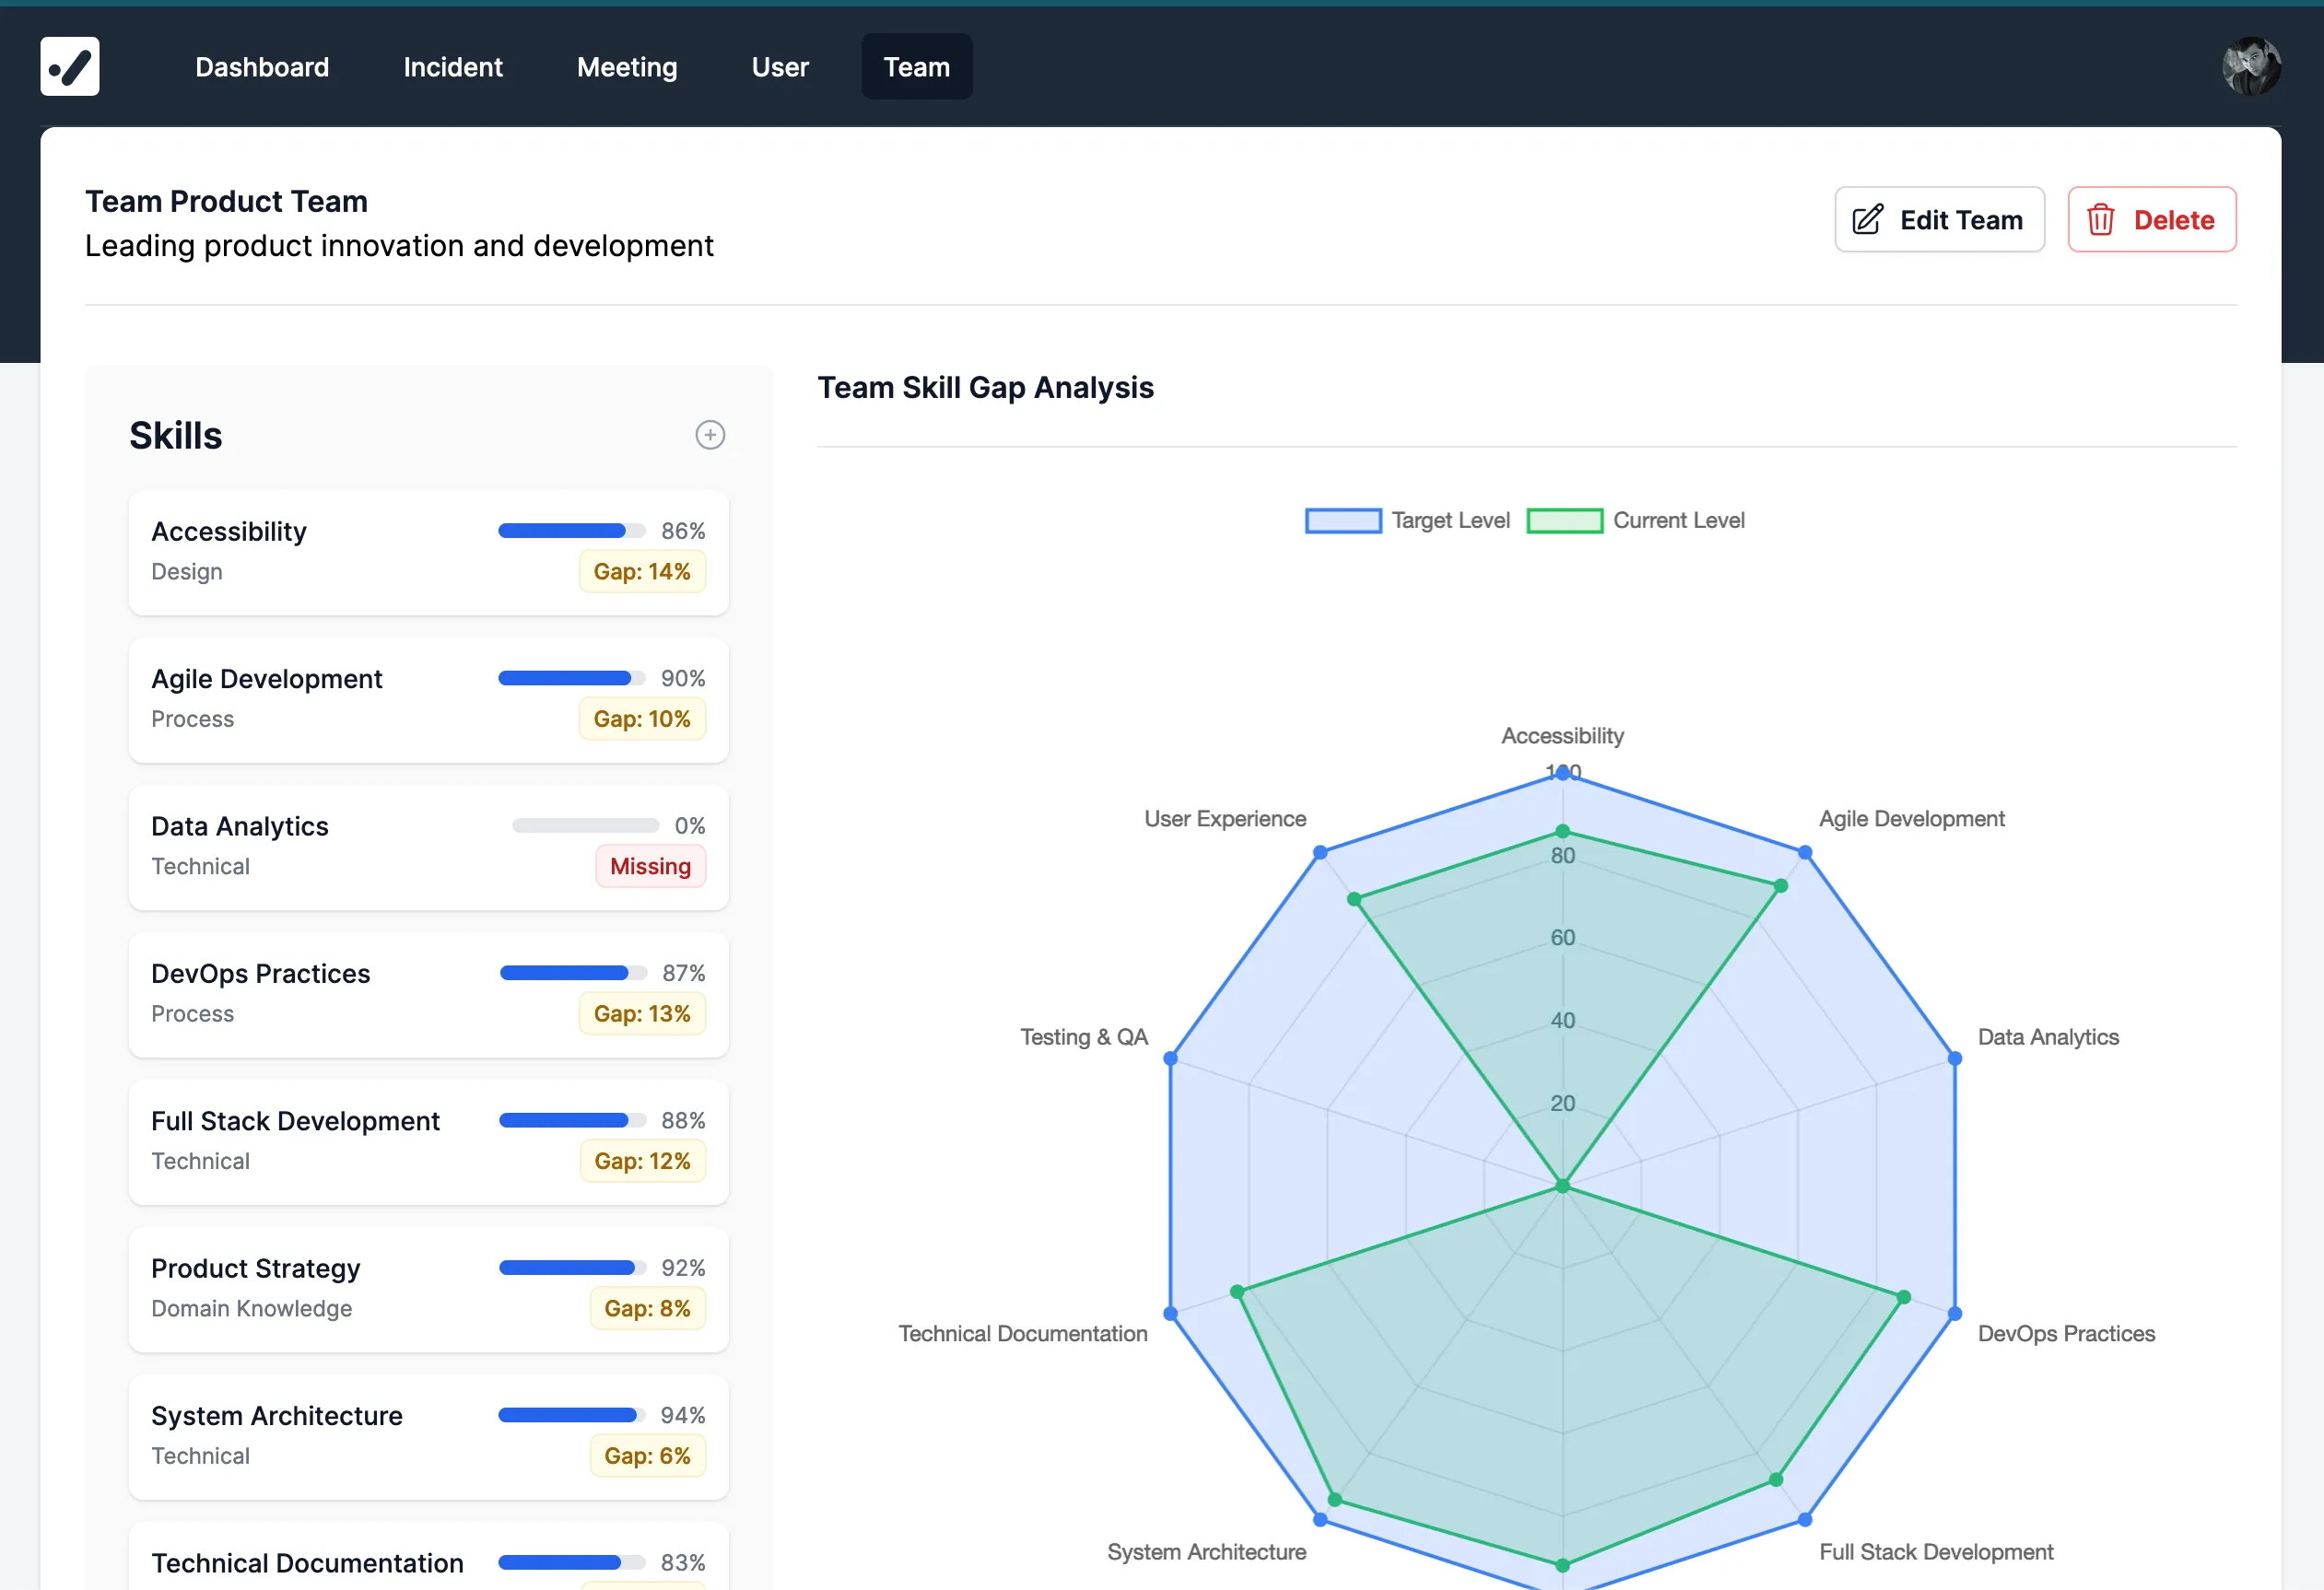This screenshot has width=2324, height=1590.
Task: Click the '0%' Data Analytics value
Action: (690, 826)
